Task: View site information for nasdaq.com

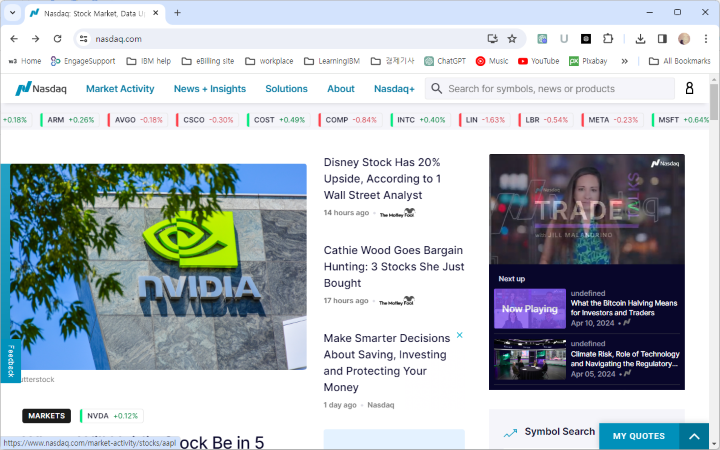Action: pos(83,39)
